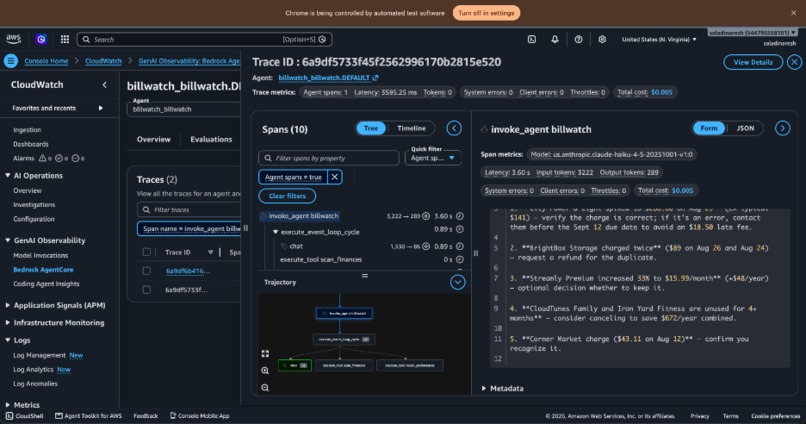806x424 pixels.
Task: Open the Overview tab
Action: [153, 139]
